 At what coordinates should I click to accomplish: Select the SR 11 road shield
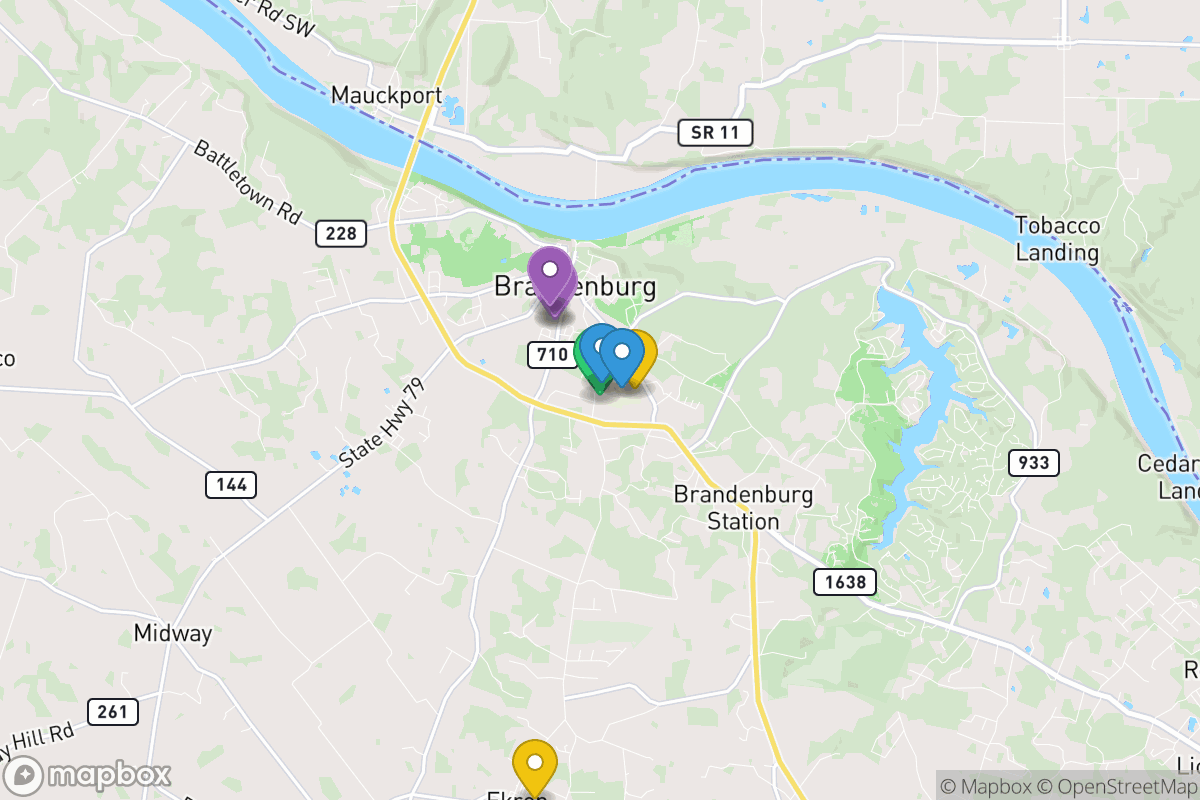pos(715,132)
